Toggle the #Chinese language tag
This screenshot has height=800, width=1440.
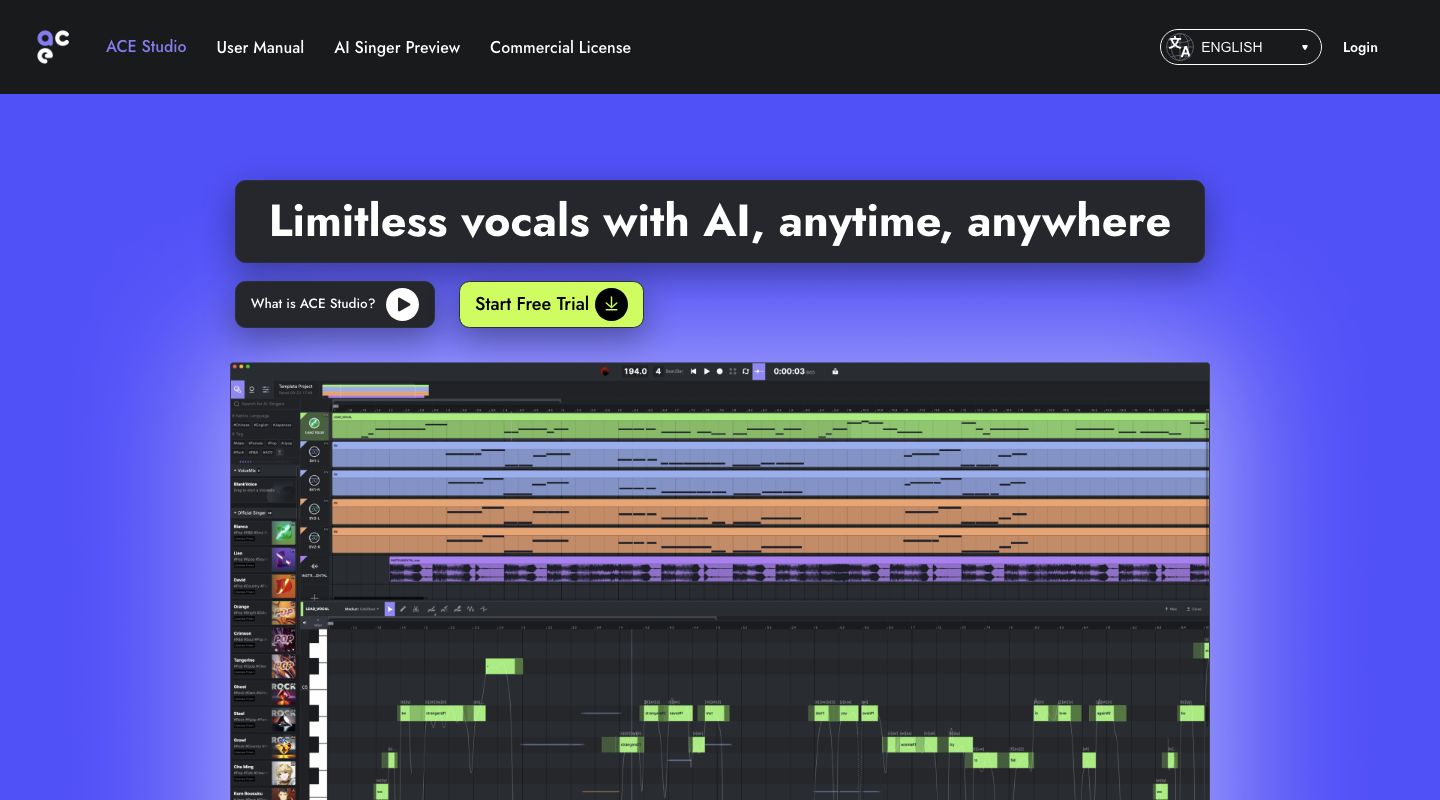[241, 425]
